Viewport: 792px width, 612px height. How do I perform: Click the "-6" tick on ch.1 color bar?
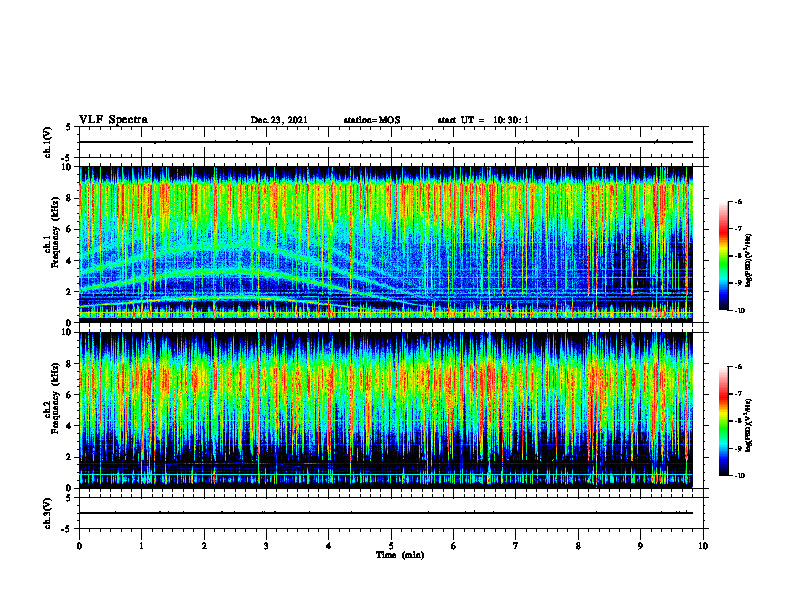coord(738,201)
